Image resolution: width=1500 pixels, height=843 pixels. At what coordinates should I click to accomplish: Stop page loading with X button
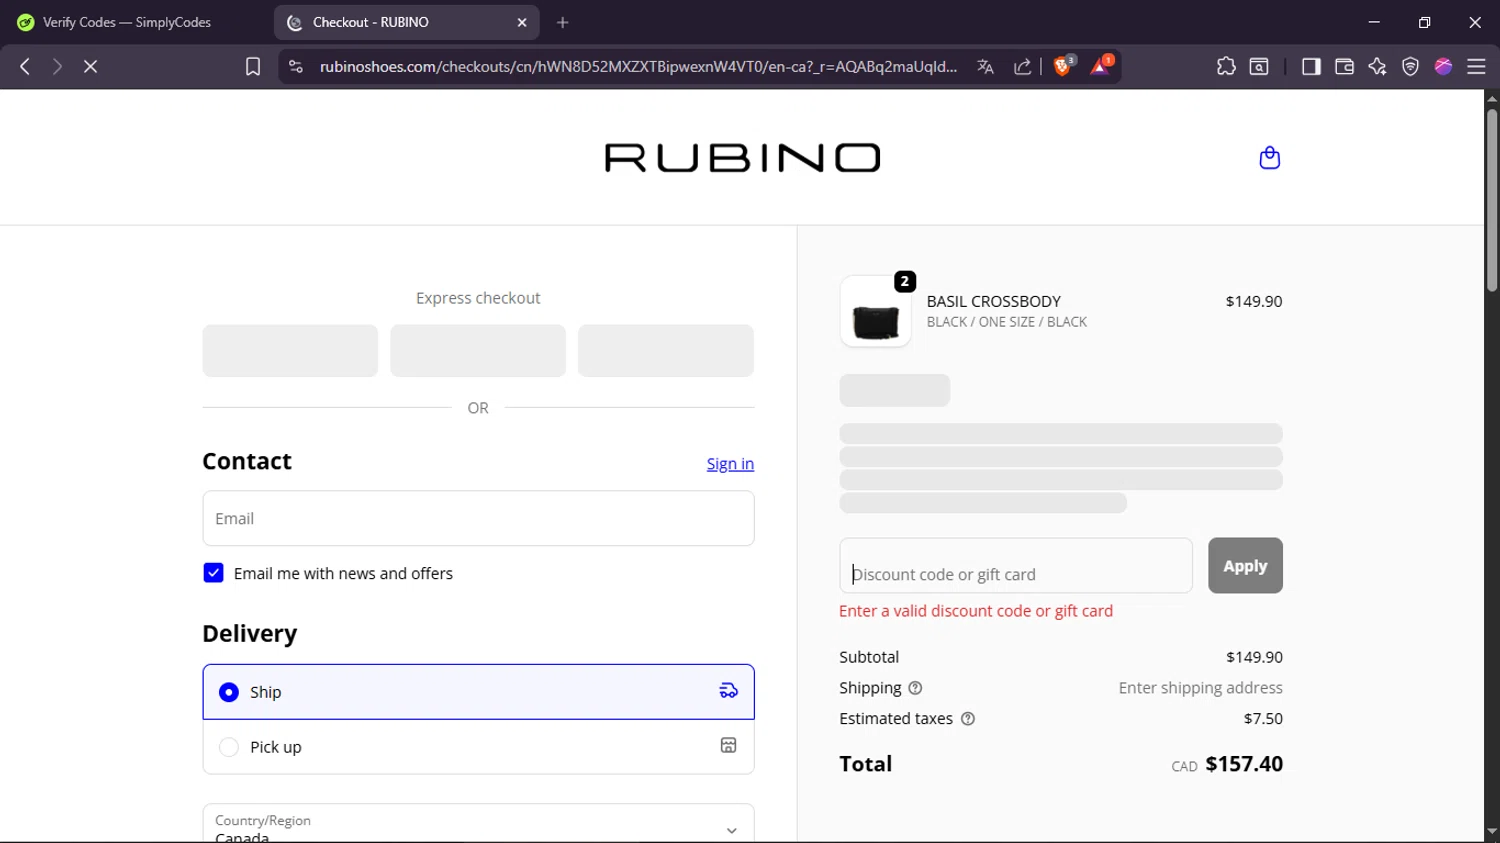pos(90,66)
